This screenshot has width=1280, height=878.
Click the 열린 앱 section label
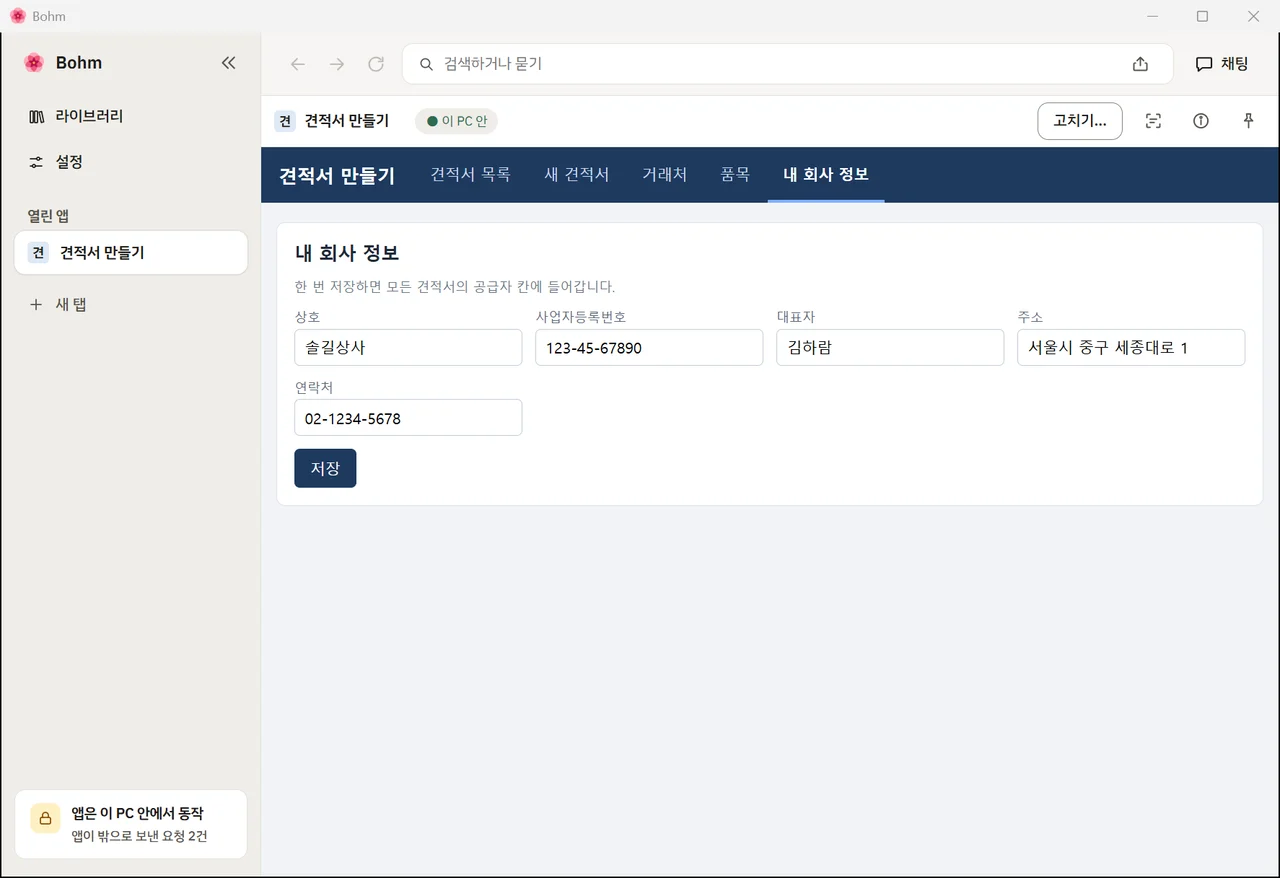pyautogui.click(x=48, y=216)
